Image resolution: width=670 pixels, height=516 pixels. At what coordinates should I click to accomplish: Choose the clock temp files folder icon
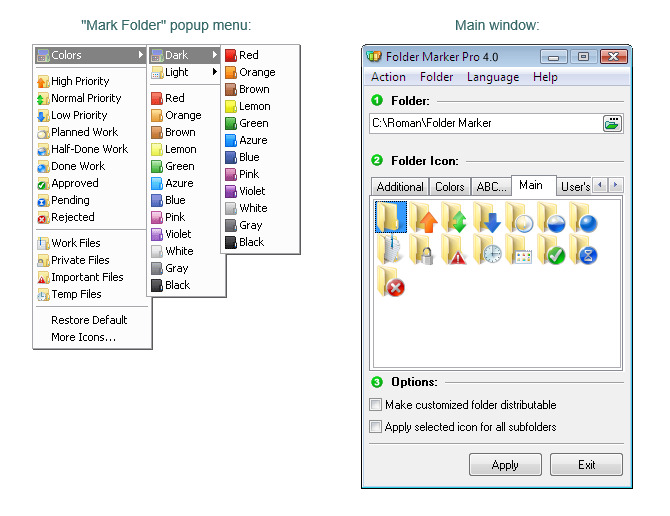[x=487, y=249]
